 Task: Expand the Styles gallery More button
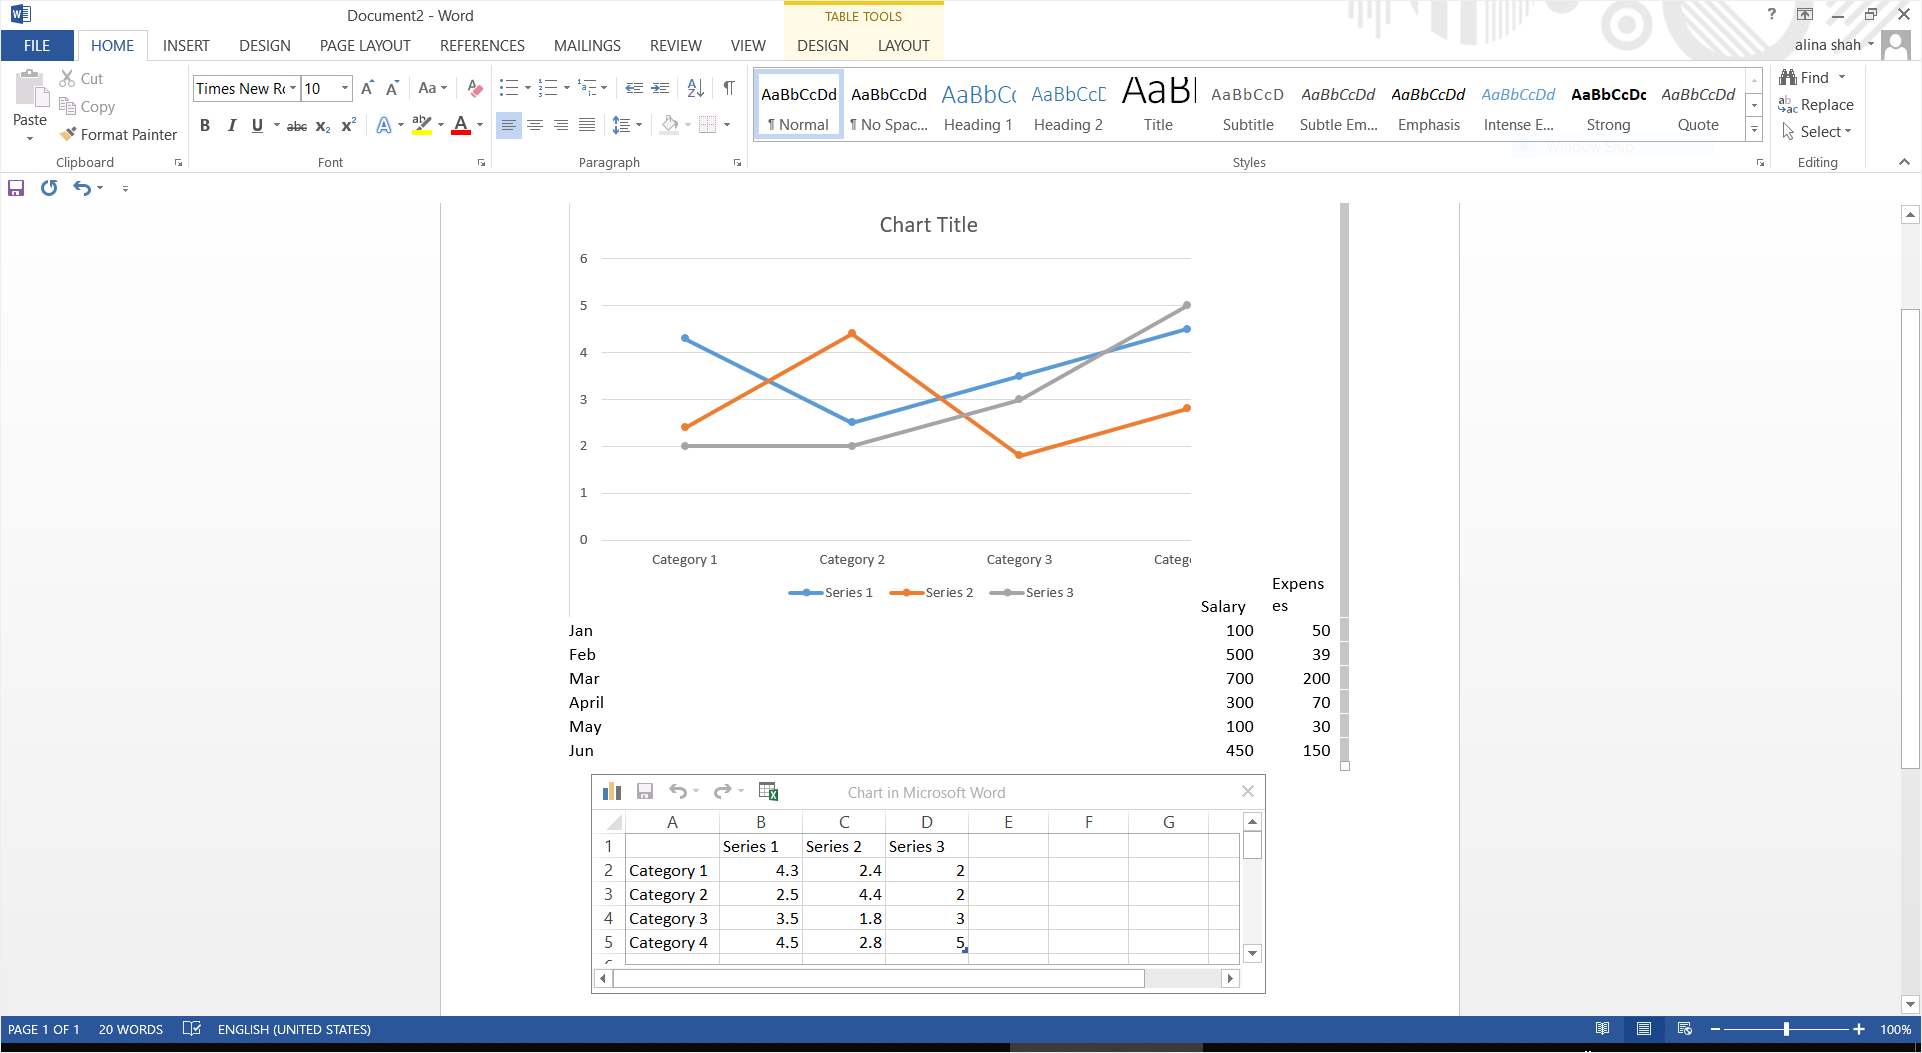click(x=1754, y=129)
